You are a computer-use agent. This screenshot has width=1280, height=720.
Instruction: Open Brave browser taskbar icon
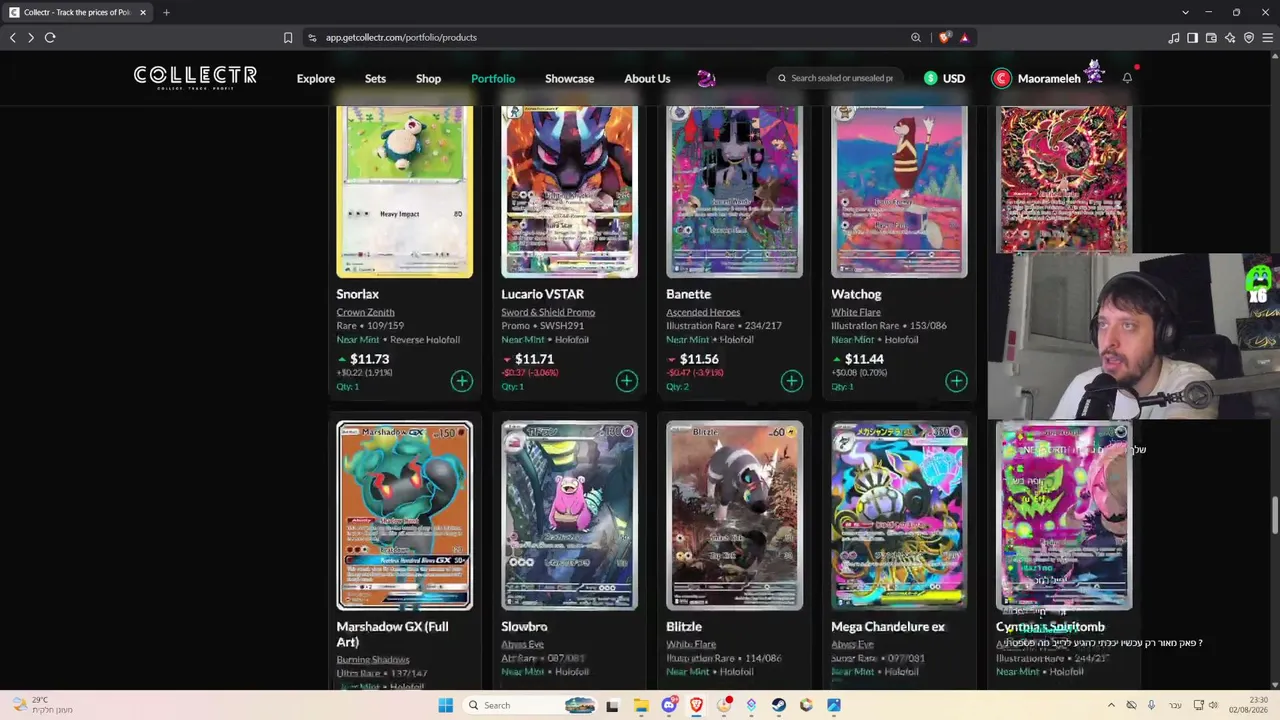[x=696, y=705]
